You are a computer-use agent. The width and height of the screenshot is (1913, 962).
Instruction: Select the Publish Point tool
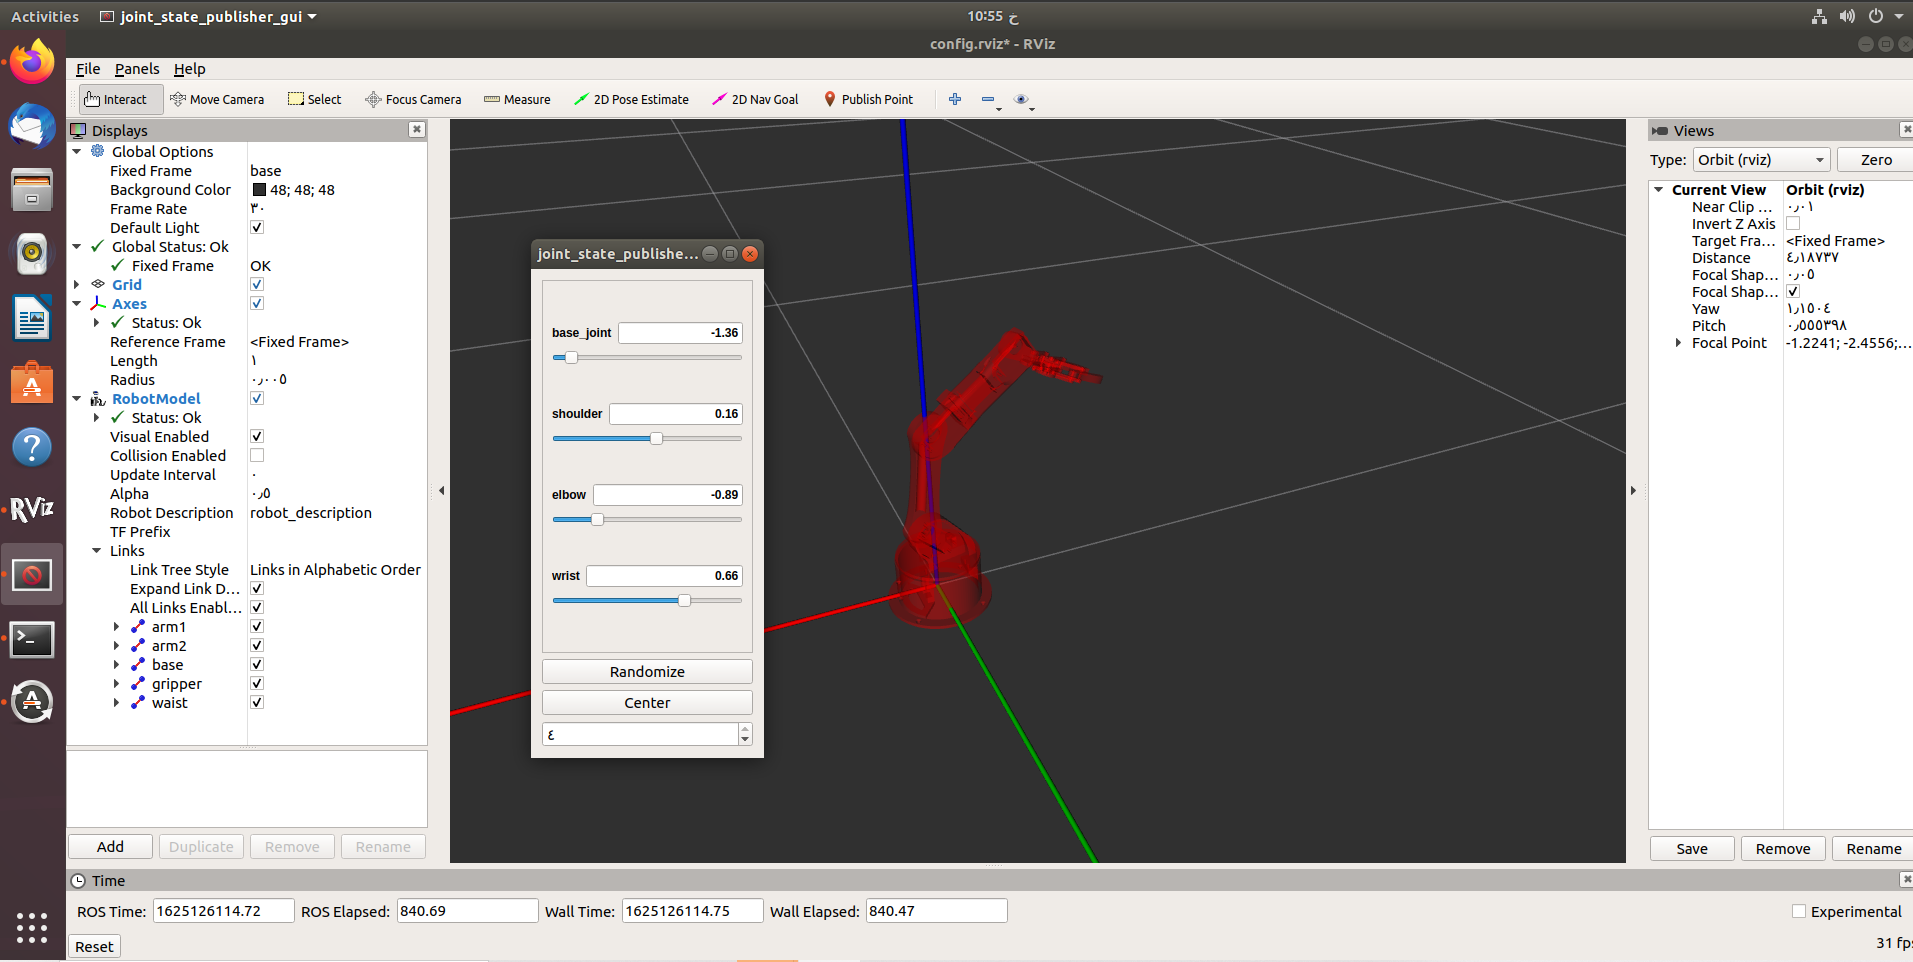point(868,99)
